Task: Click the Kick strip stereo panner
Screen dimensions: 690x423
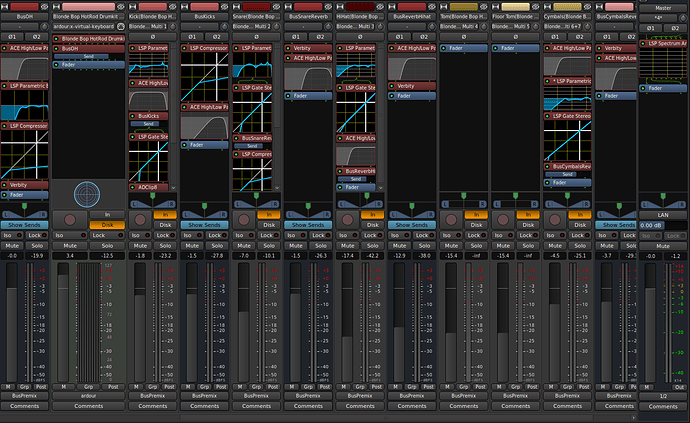Action: pyautogui.click(x=152, y=202)
